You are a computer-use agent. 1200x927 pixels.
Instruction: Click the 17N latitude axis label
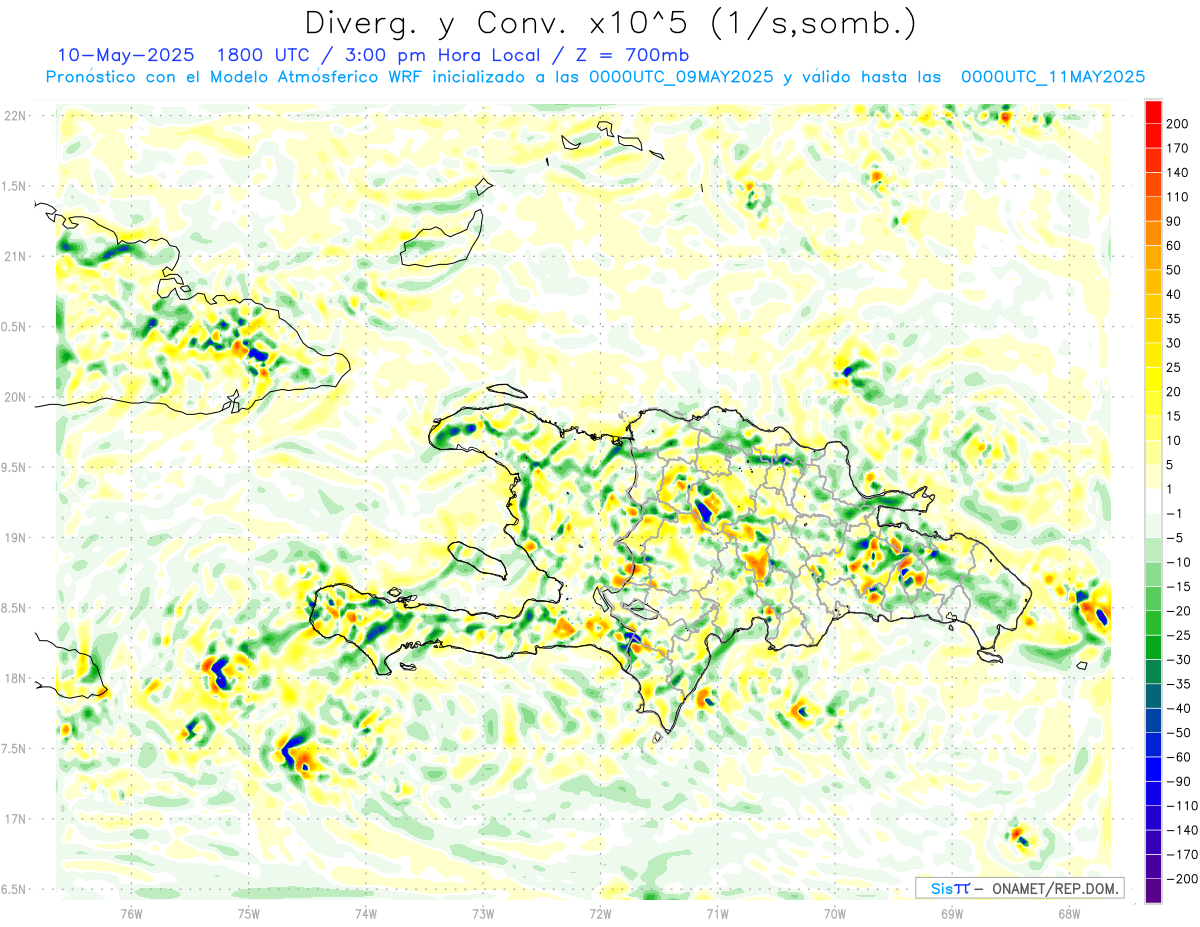click(15, 818)
